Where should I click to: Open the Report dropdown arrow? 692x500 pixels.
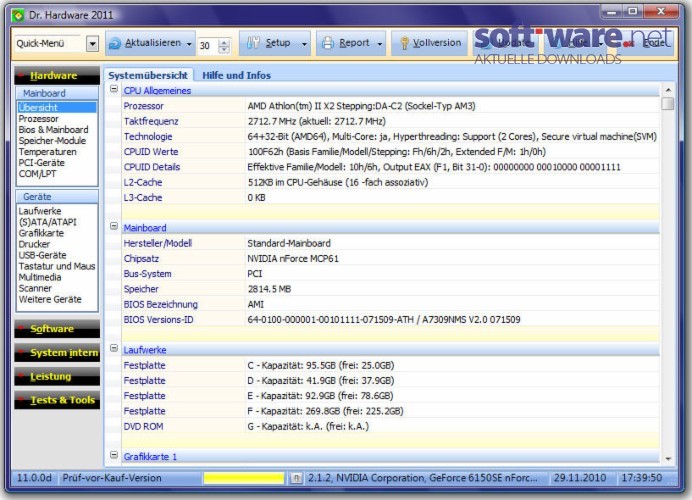380,44
